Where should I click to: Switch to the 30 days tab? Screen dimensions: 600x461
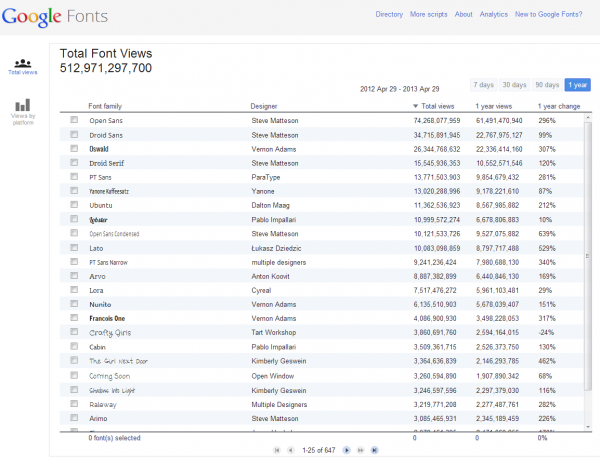coord(515,84)
